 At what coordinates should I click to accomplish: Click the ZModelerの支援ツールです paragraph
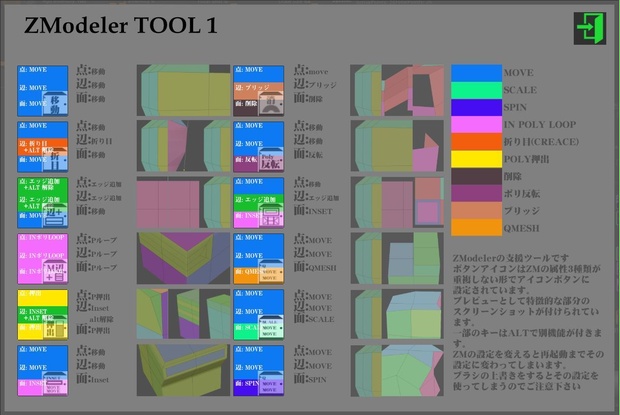pyautogui.click(x=528, y=322)
